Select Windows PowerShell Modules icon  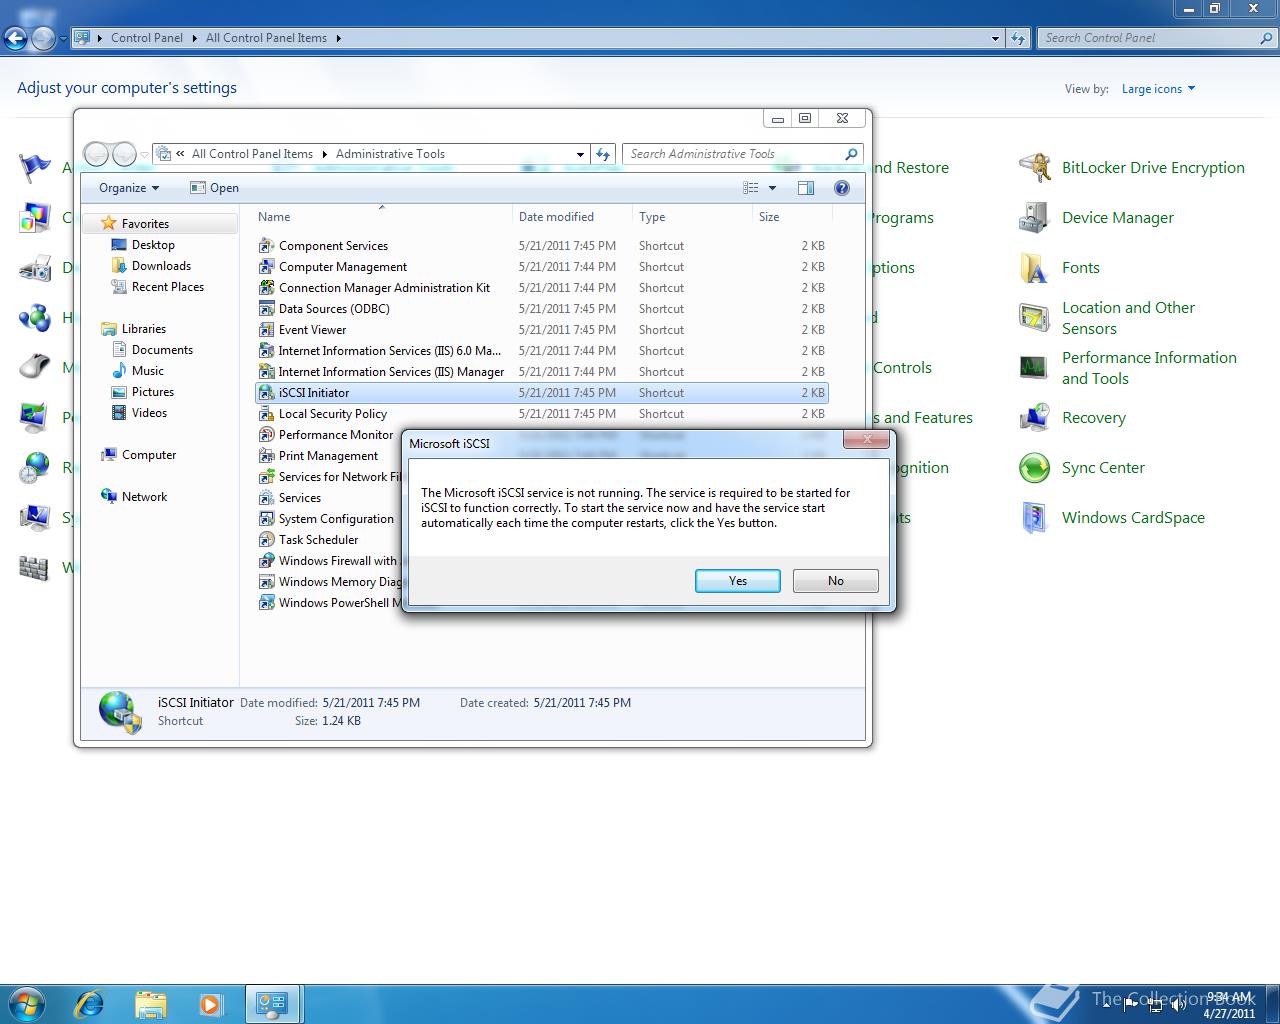point(266,603)
